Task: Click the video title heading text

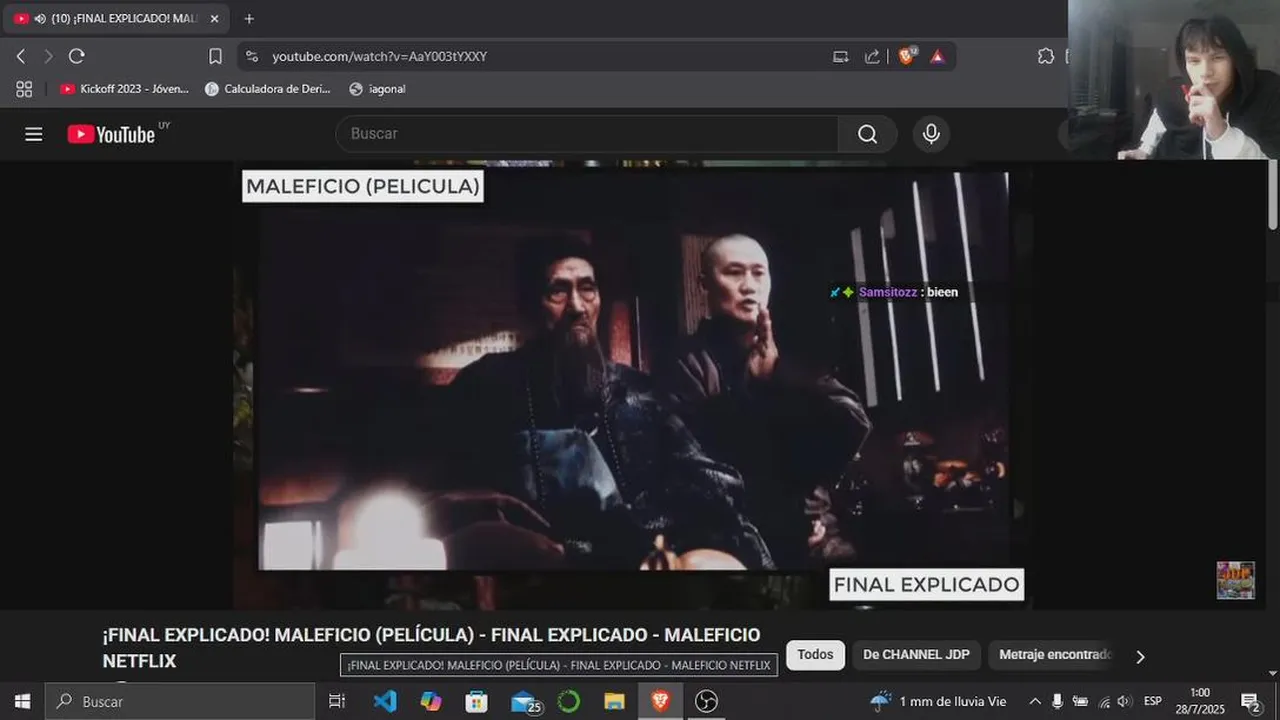Action: (x=431, y=648)
